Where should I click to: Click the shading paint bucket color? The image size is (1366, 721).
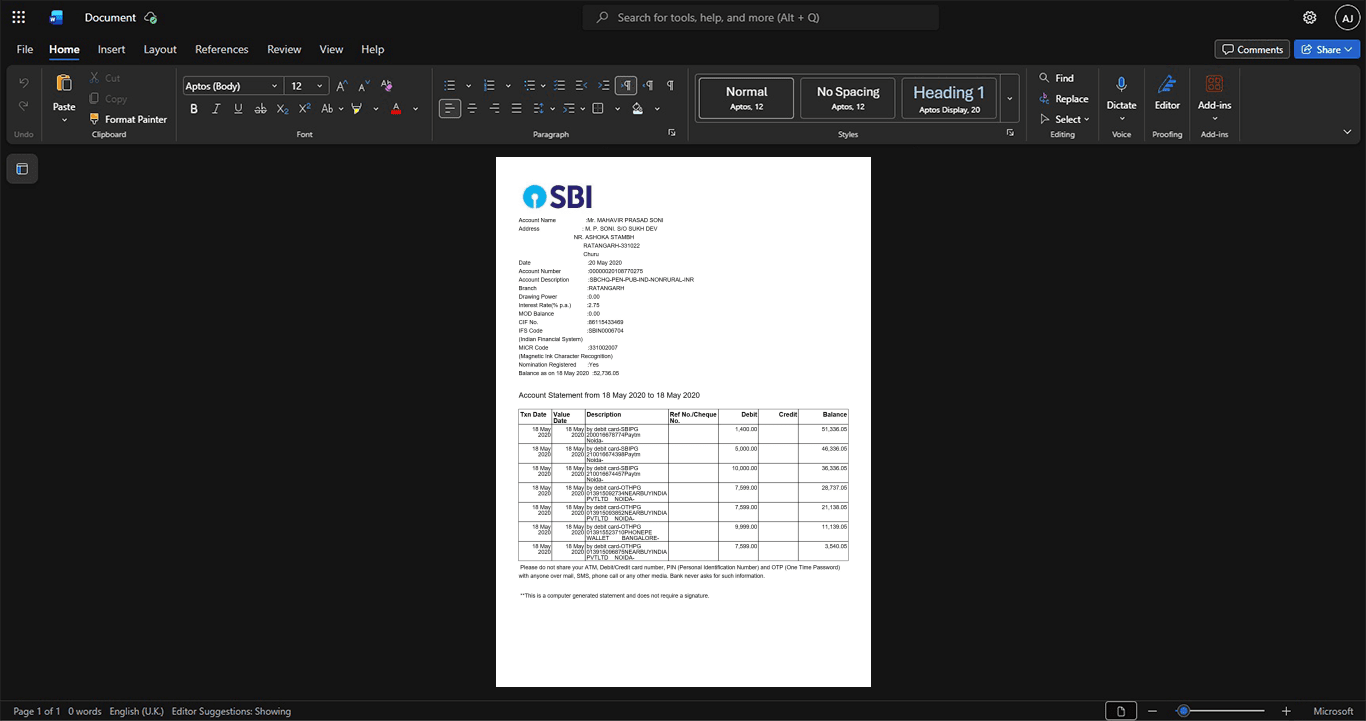coord(637,108)
